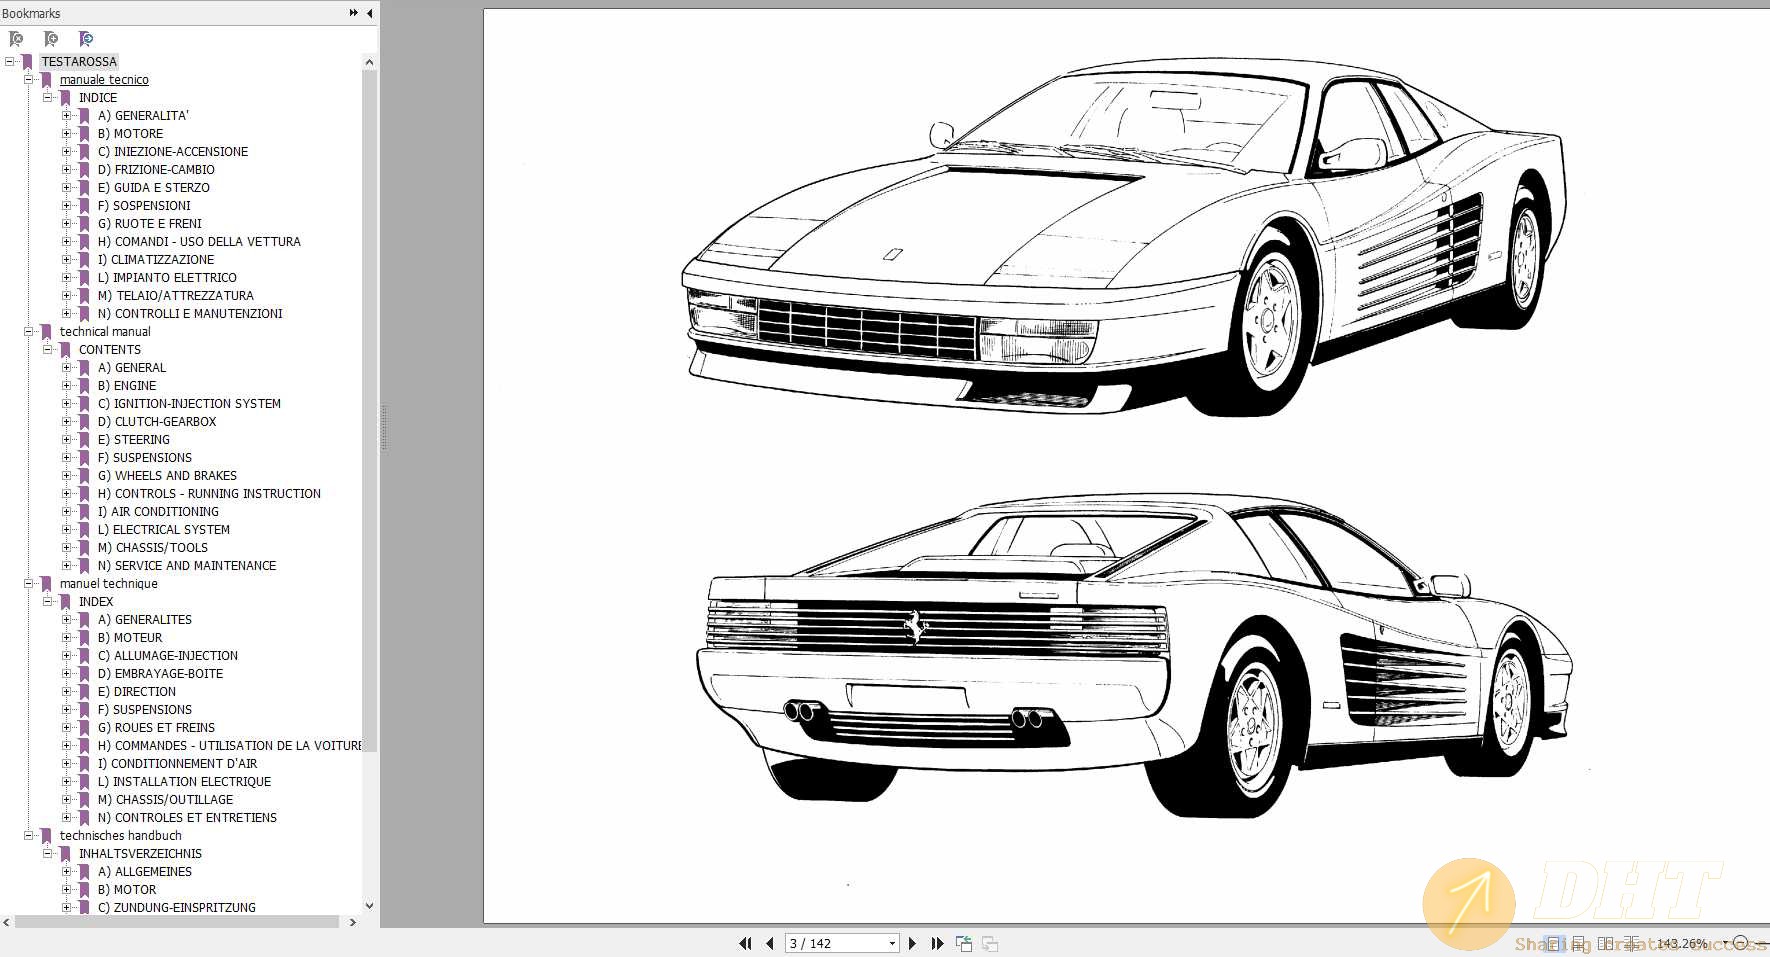Expand the A) GENERALITA' bookmark

[x=67, y=115]
